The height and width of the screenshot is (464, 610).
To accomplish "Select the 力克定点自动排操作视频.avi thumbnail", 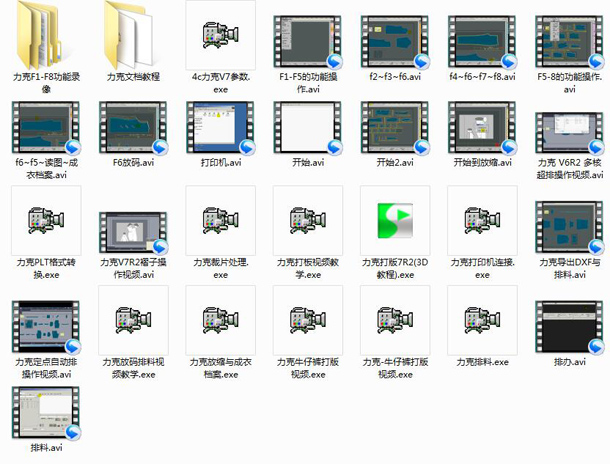I will coord(46,327).
